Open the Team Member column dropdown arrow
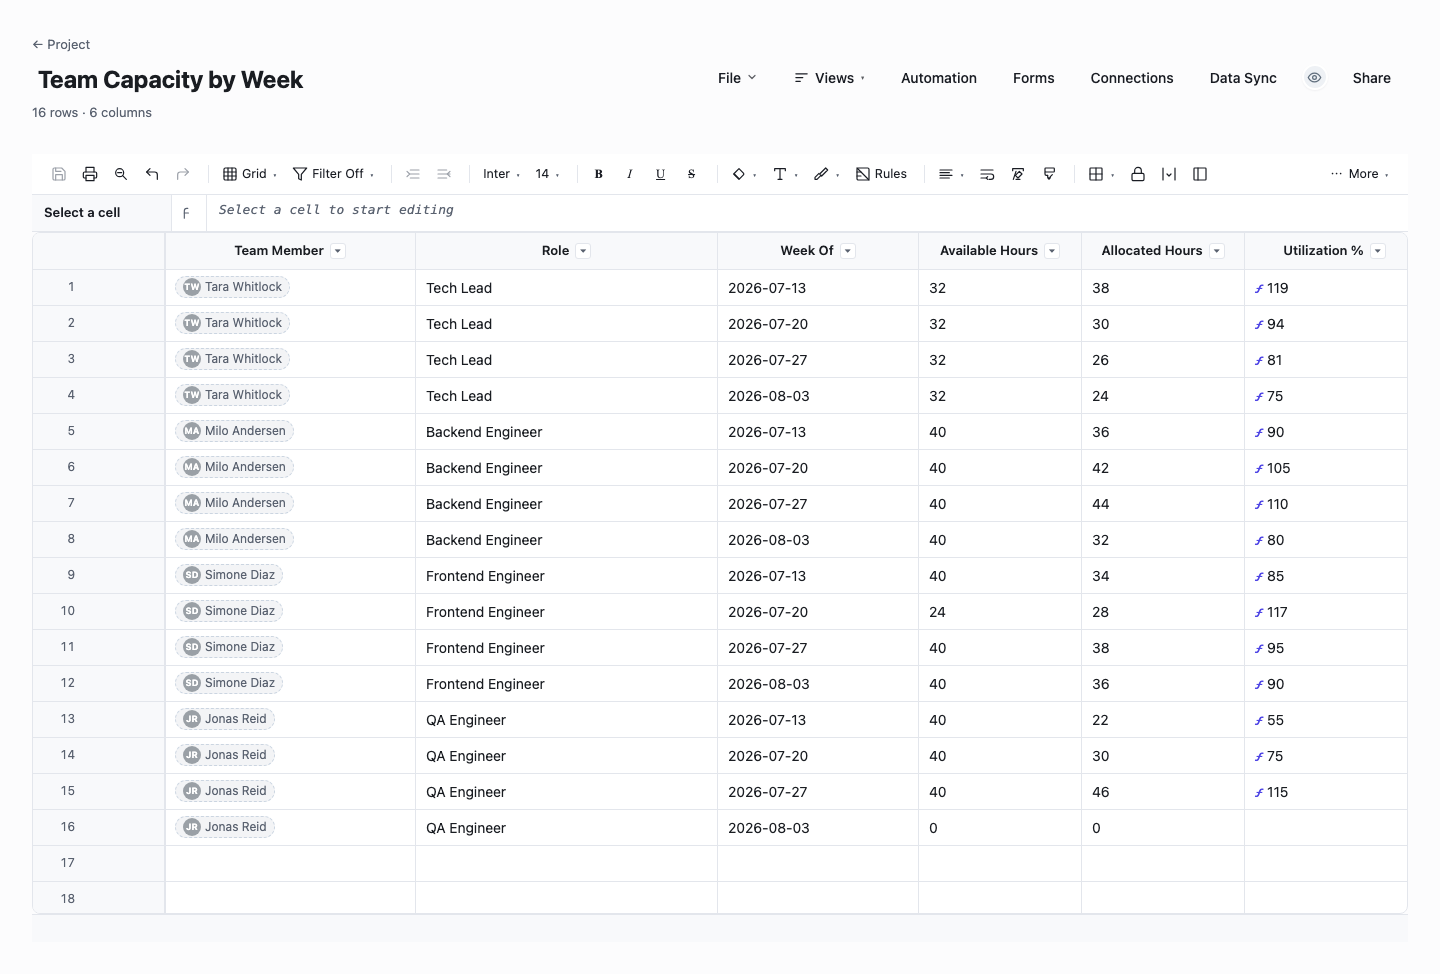Viewport: 1440px width, 974px height. coord(338,251)
